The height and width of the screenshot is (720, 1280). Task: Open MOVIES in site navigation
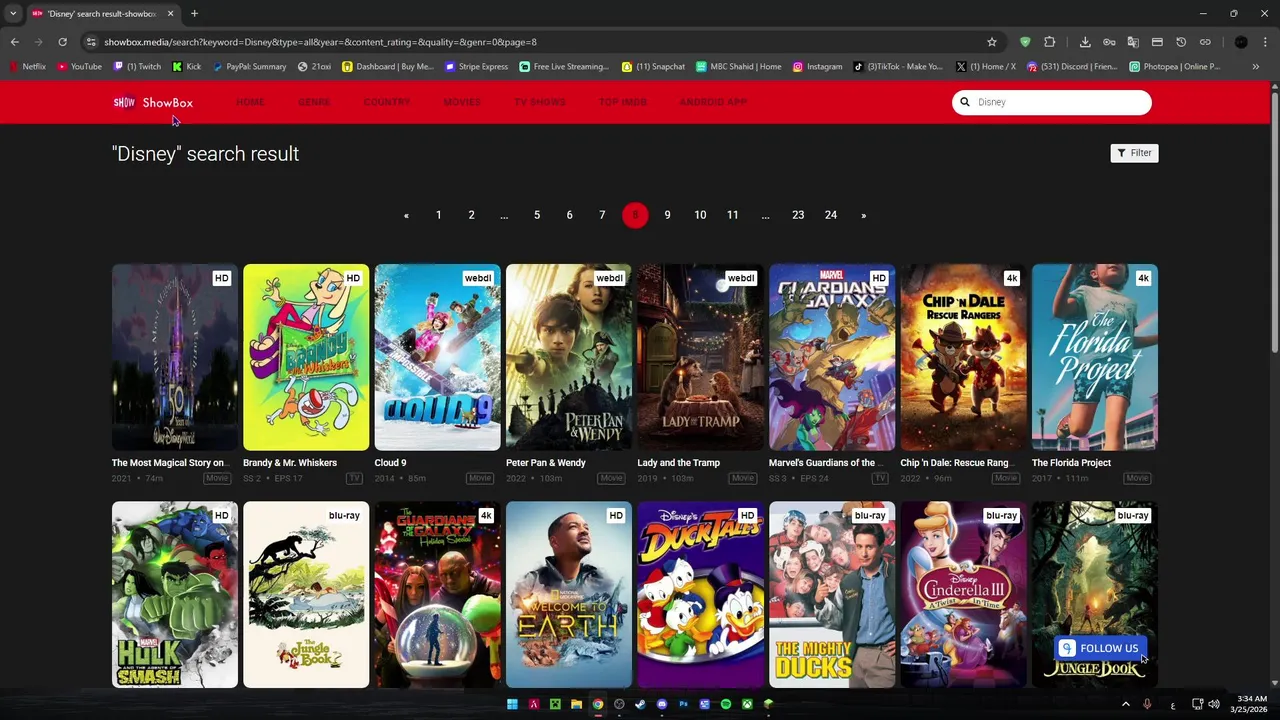pos(462,102)
